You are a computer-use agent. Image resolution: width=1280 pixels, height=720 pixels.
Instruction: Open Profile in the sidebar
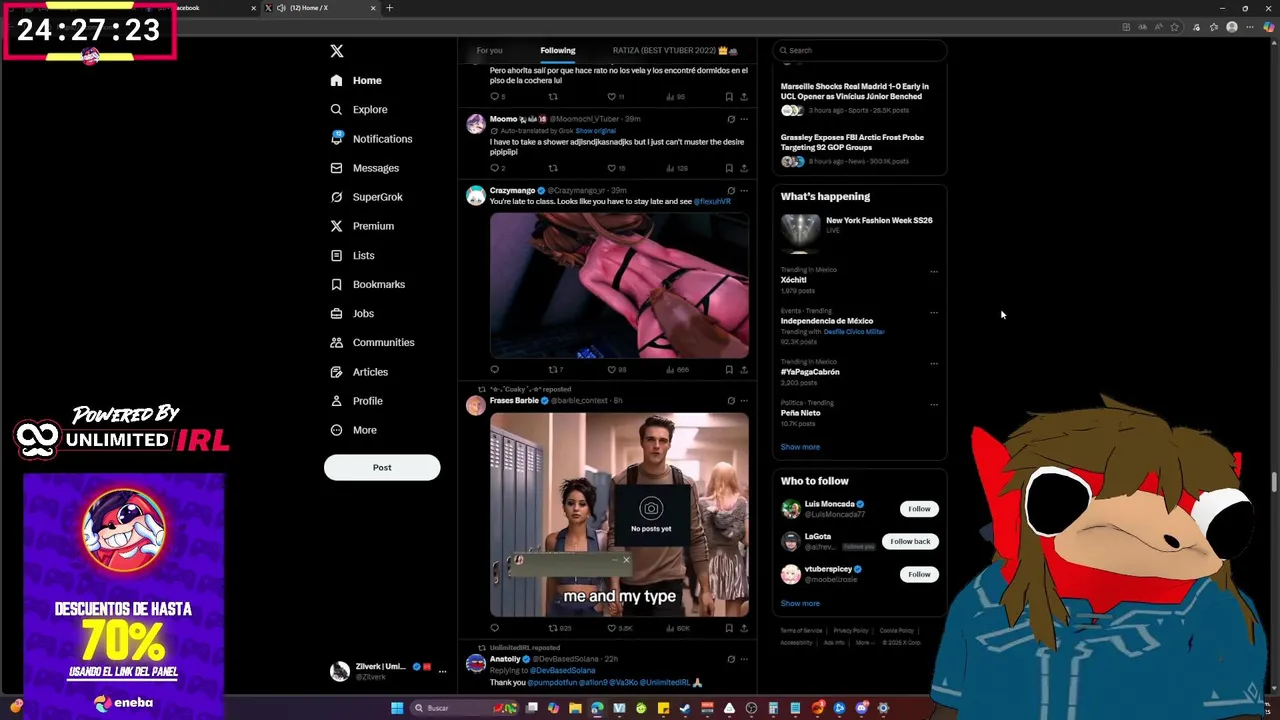(357, 401)
